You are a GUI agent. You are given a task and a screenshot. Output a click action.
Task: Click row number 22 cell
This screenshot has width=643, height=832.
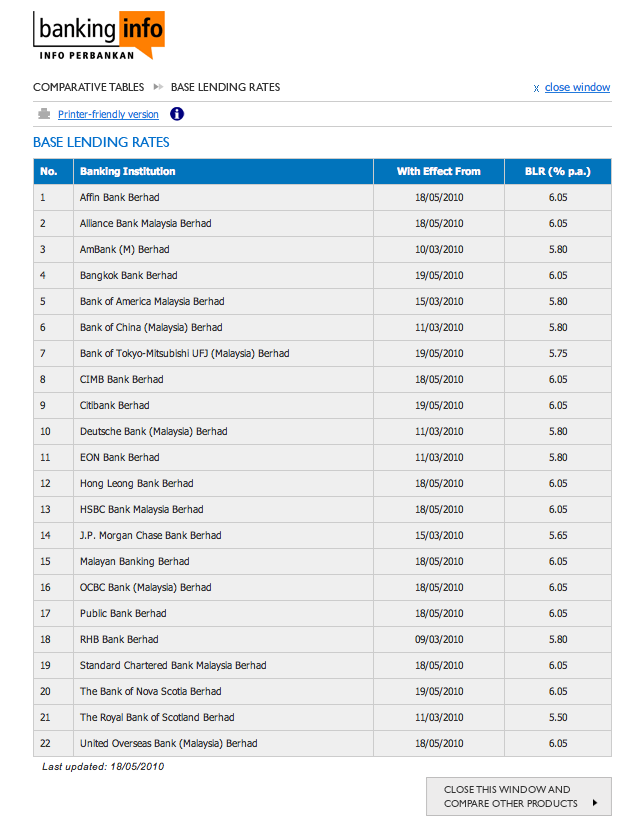coord(53,743)
